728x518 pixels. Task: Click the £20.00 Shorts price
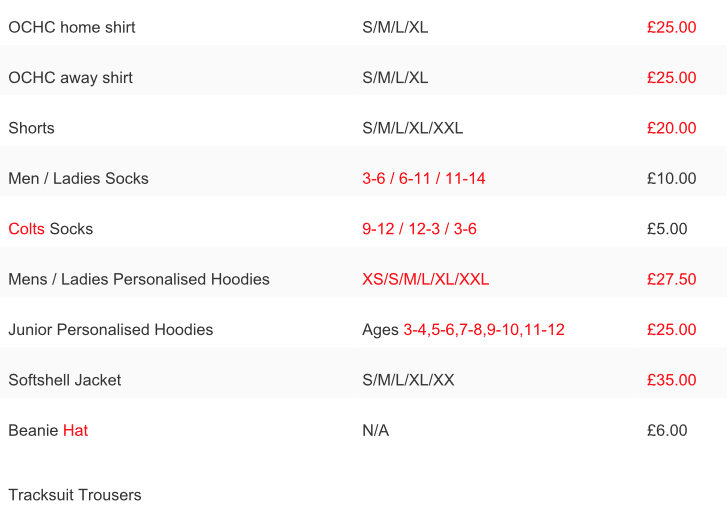coord(671,128)
